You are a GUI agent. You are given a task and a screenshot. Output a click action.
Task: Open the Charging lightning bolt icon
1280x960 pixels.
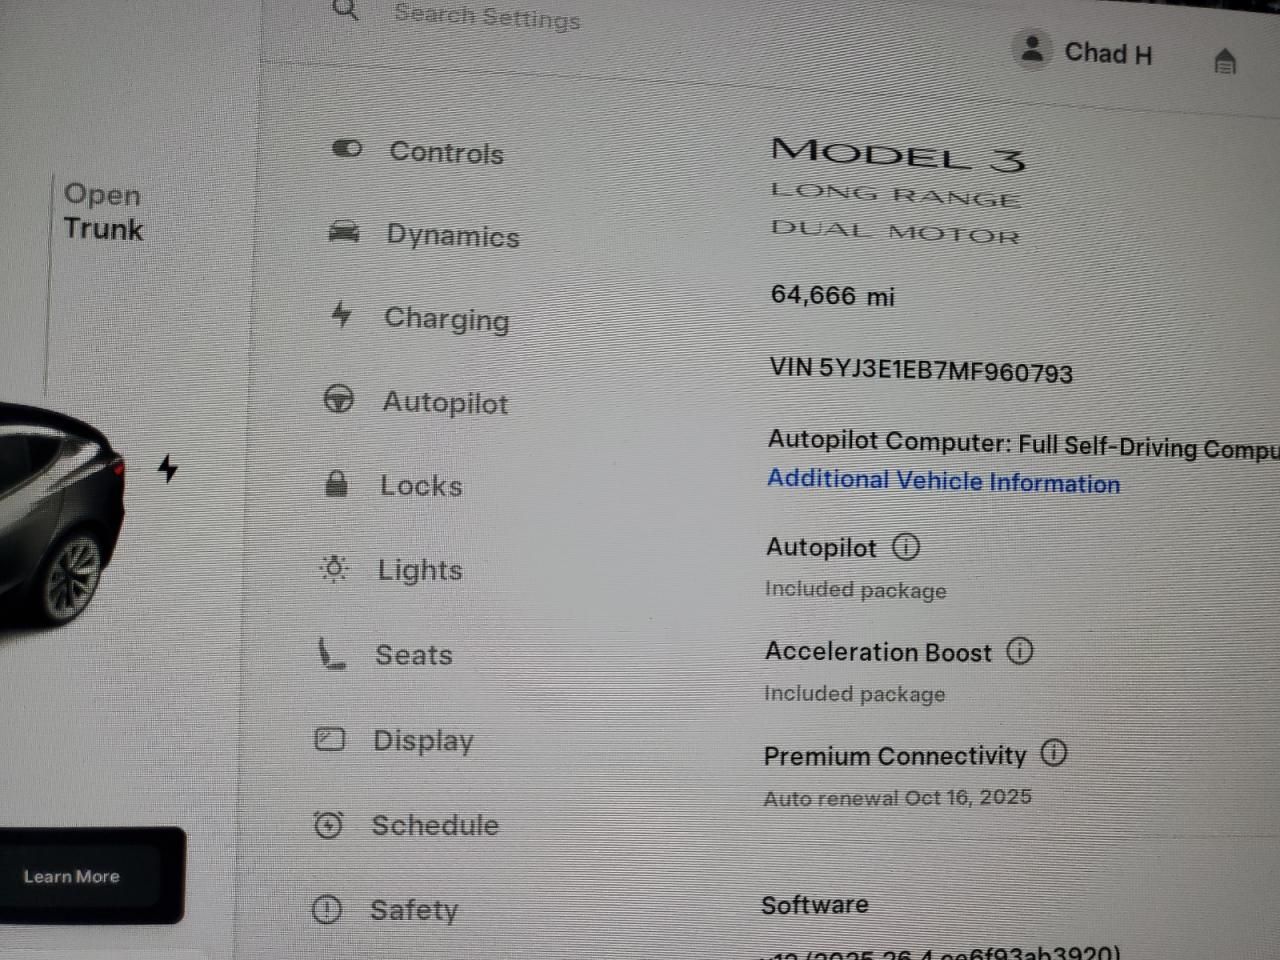tap(342, 315)
